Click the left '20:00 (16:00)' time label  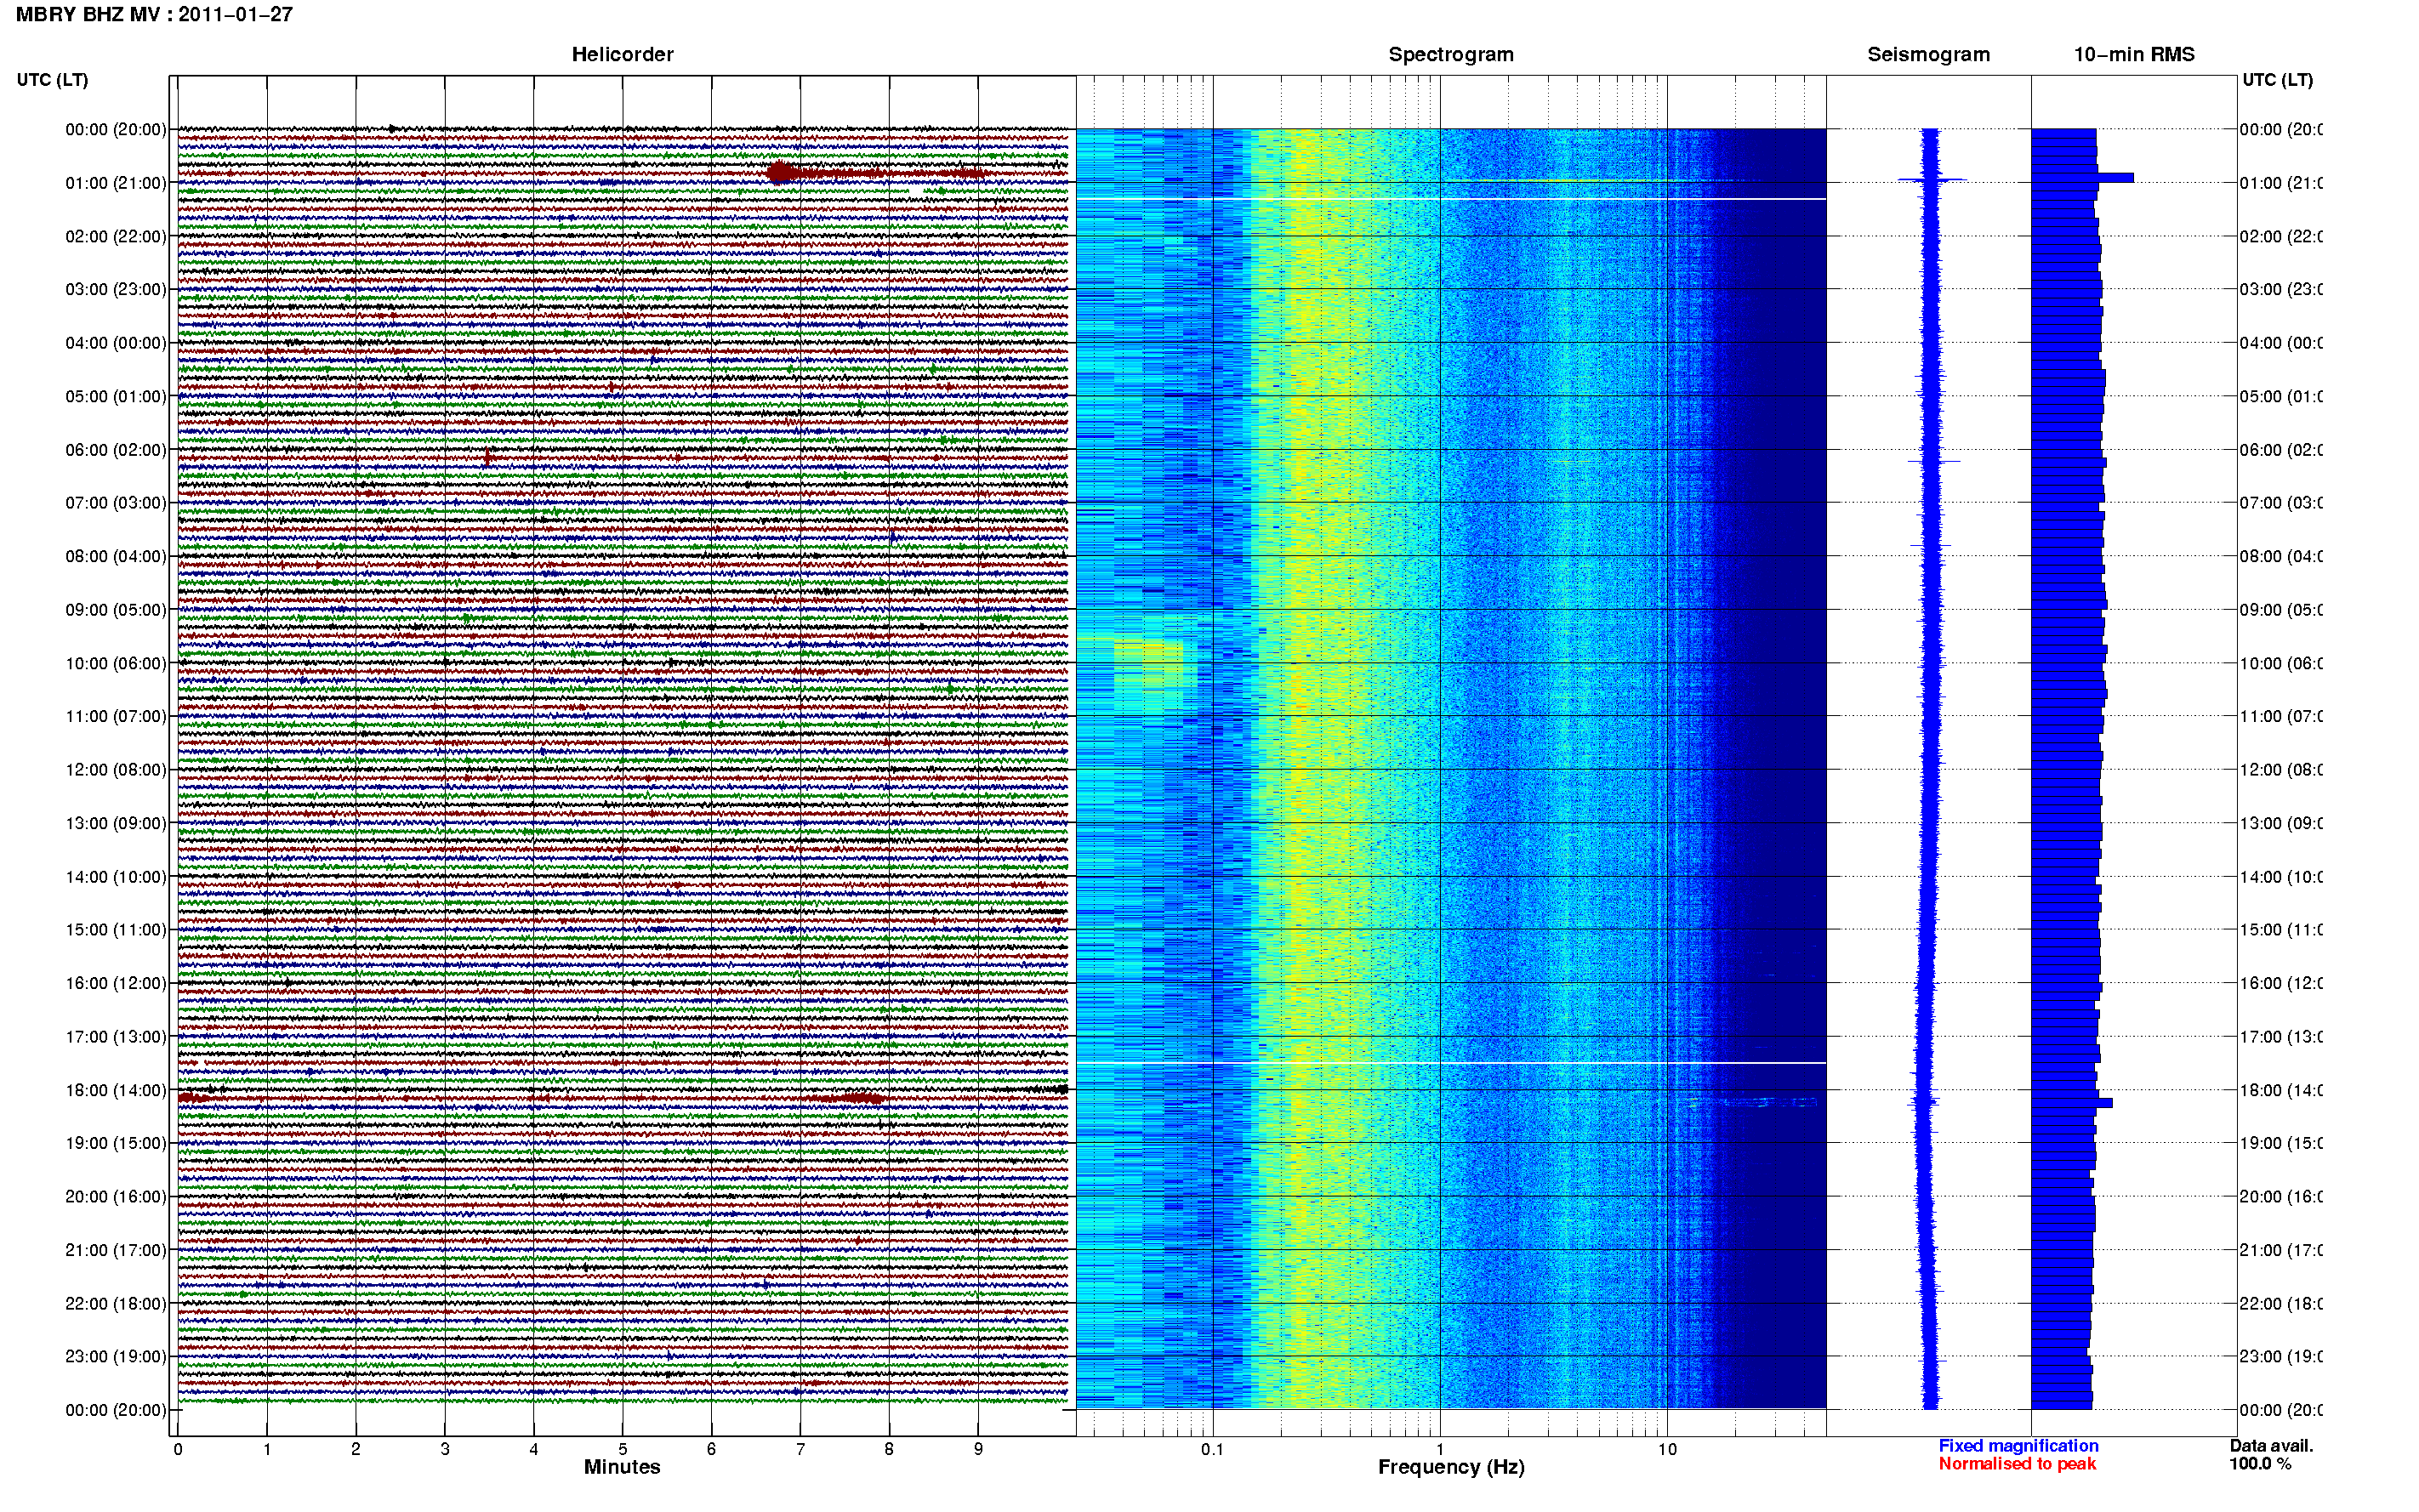pyautogui.click(x=116, y=1196)
